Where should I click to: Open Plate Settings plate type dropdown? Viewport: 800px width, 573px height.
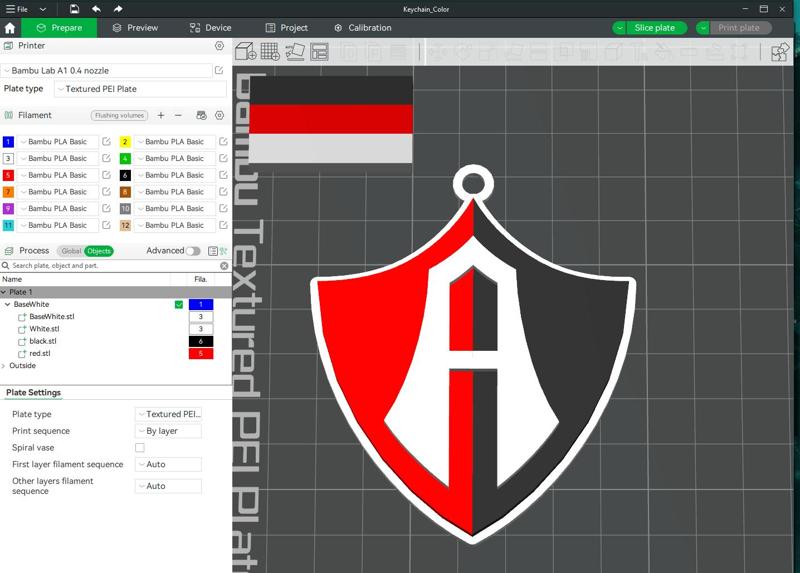pyautogui.click(x=168, y=414)
